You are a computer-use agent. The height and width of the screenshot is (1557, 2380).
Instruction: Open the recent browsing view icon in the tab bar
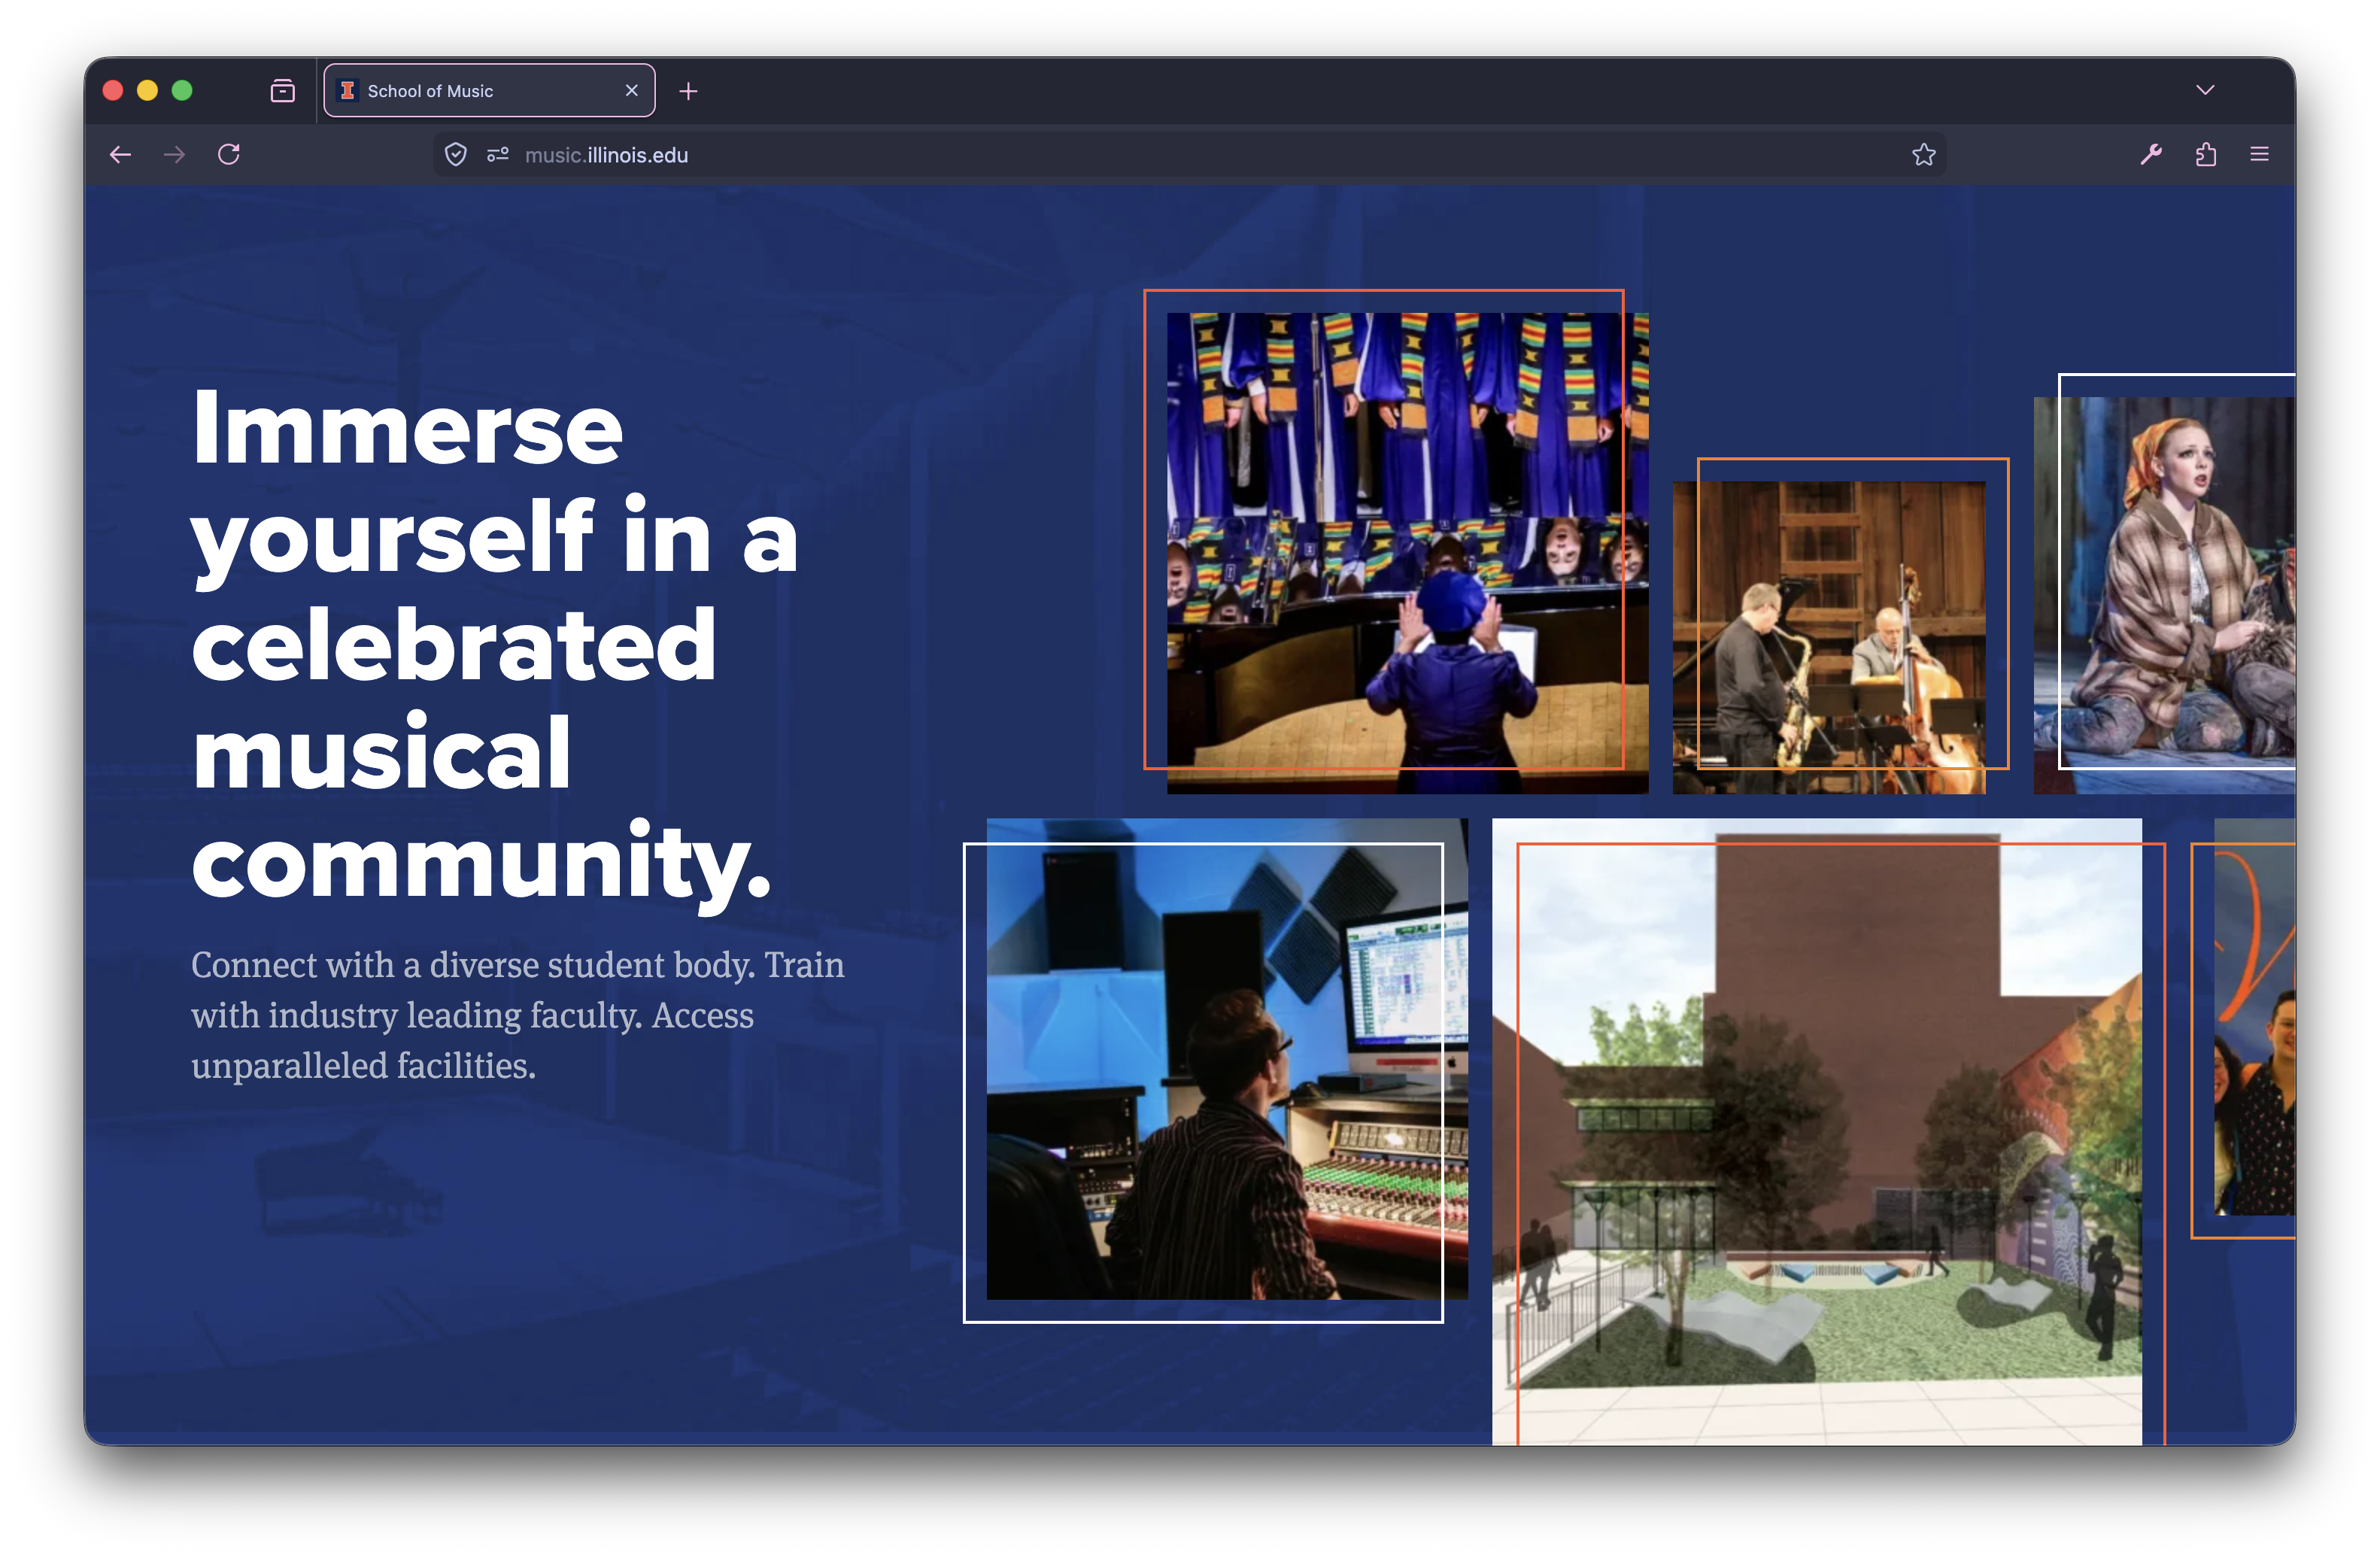283,91
